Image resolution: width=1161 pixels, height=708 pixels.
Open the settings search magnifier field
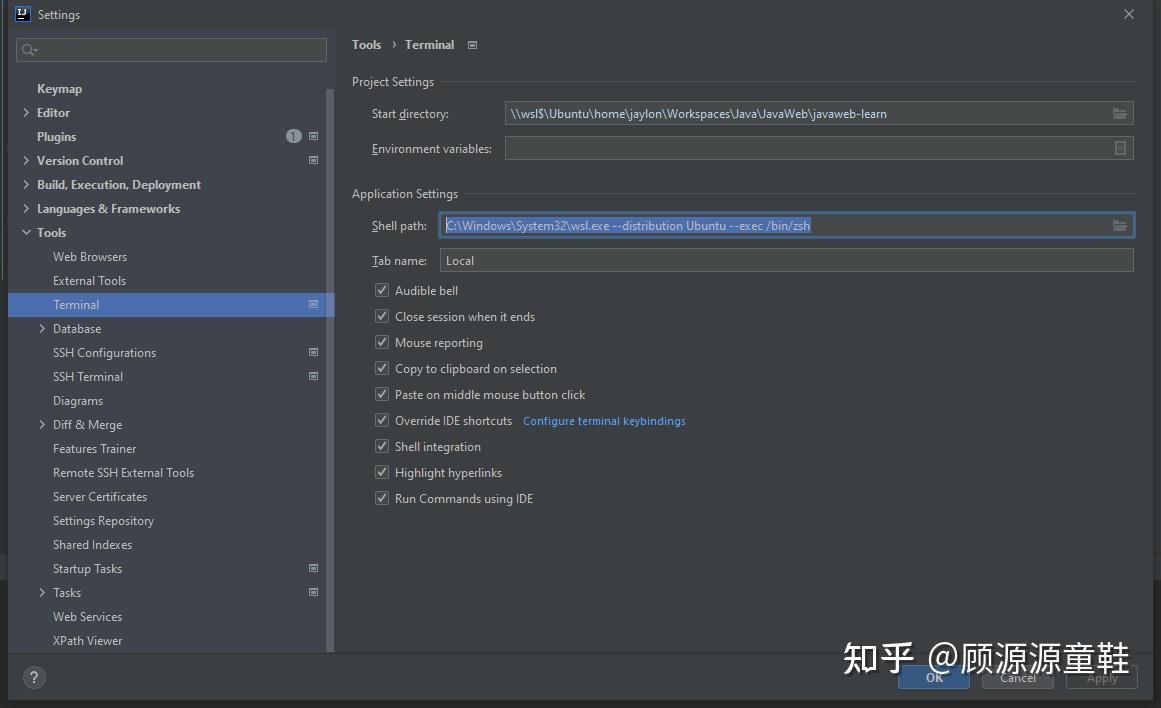point(170,49)
